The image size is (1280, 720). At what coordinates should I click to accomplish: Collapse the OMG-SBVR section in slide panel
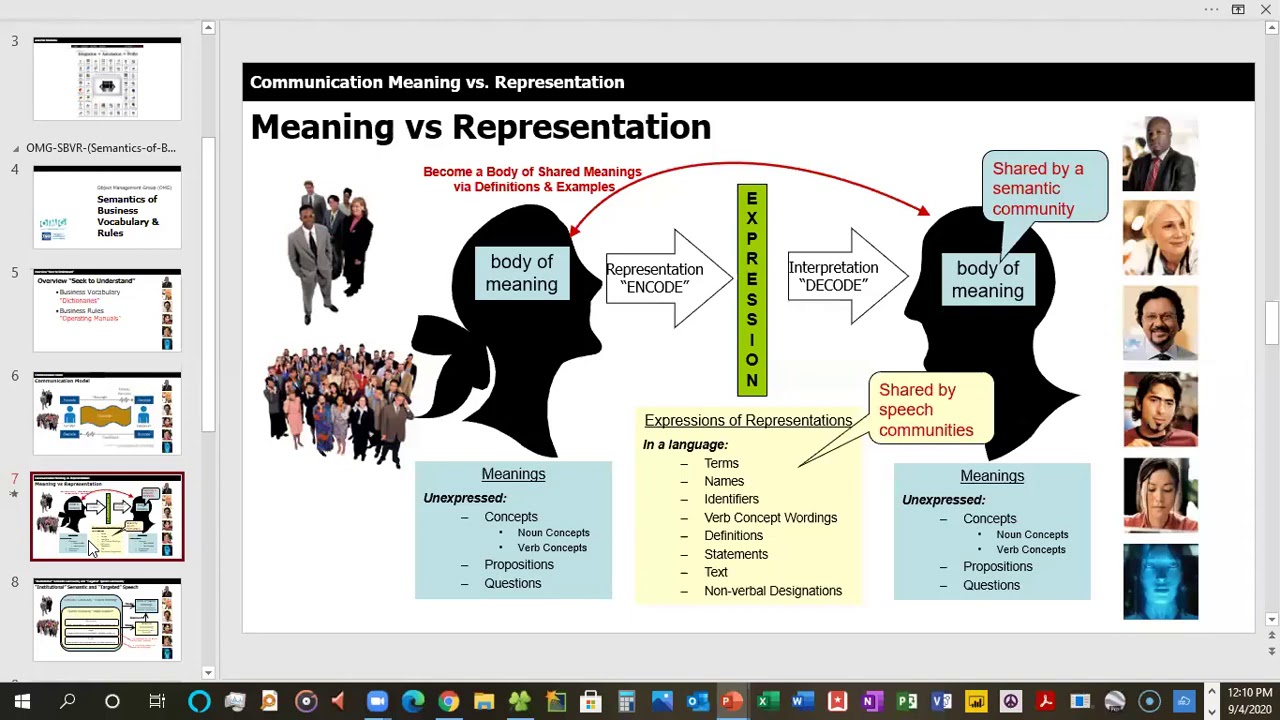click(x=15, y=148)
